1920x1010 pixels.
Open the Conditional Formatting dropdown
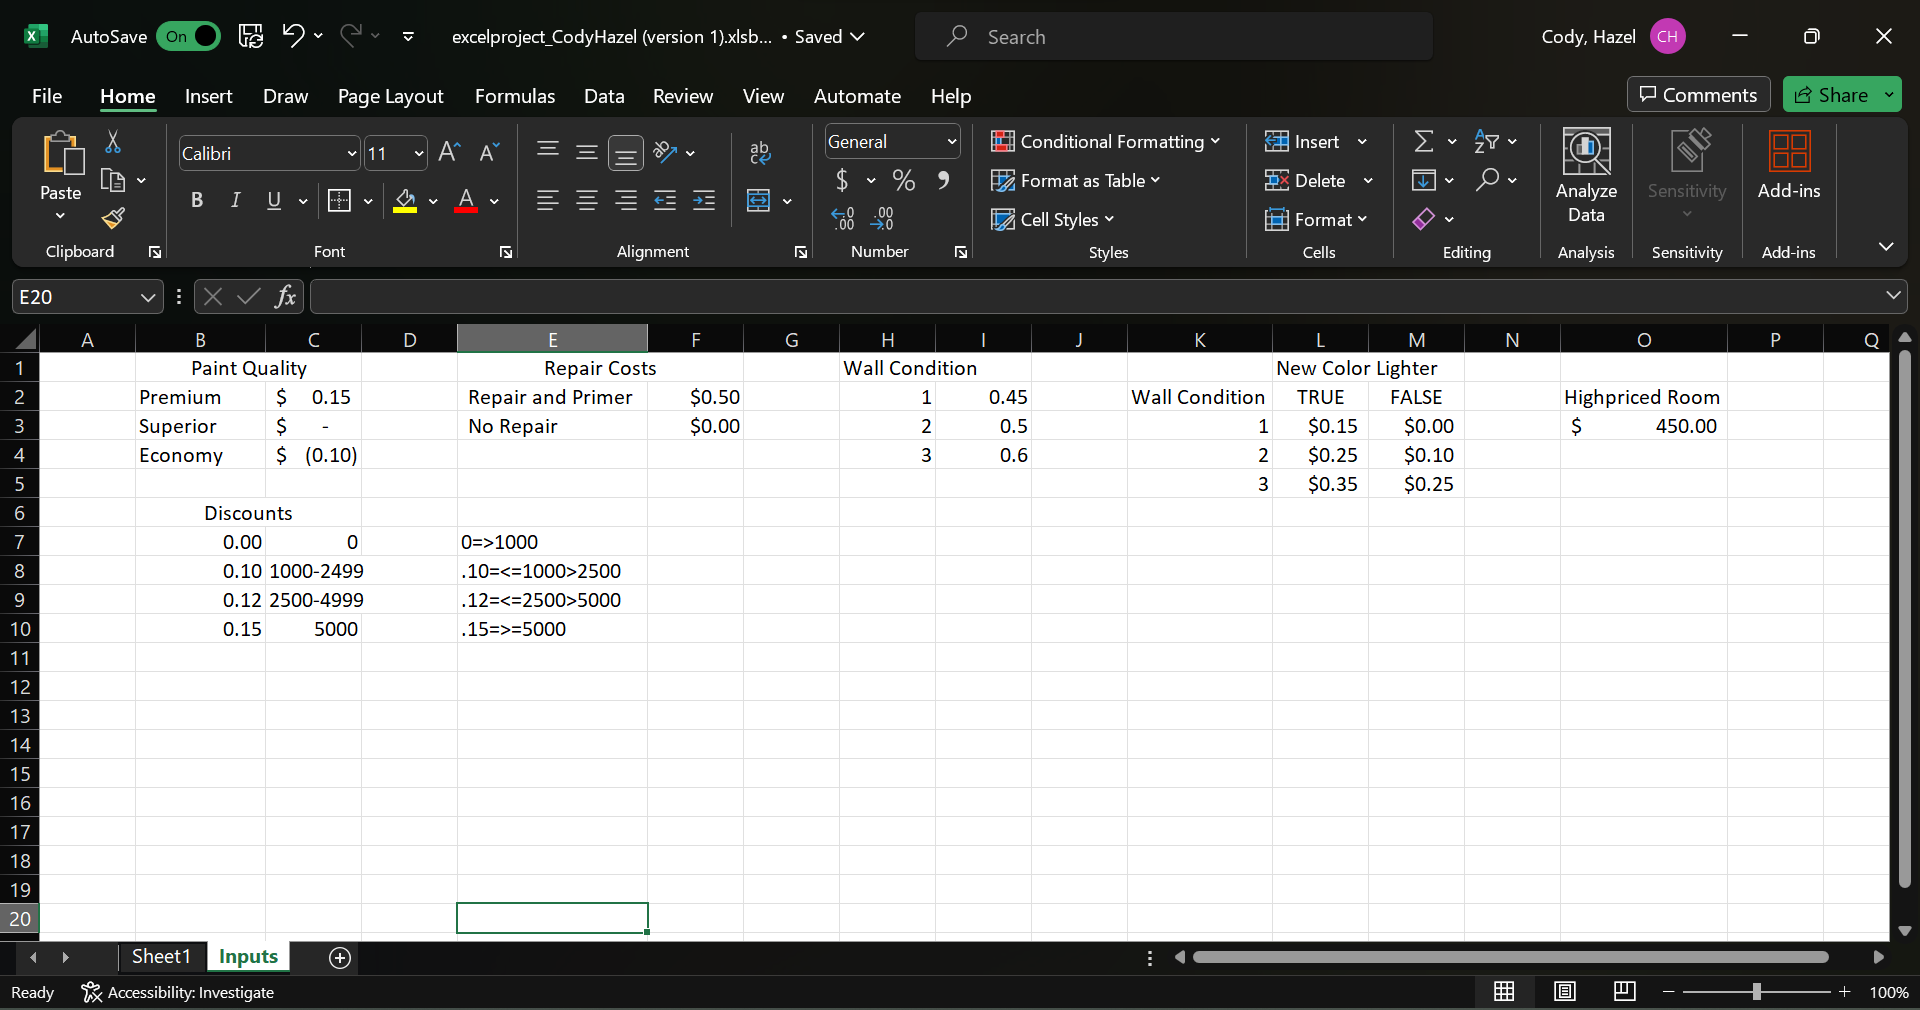point(1105,142)
